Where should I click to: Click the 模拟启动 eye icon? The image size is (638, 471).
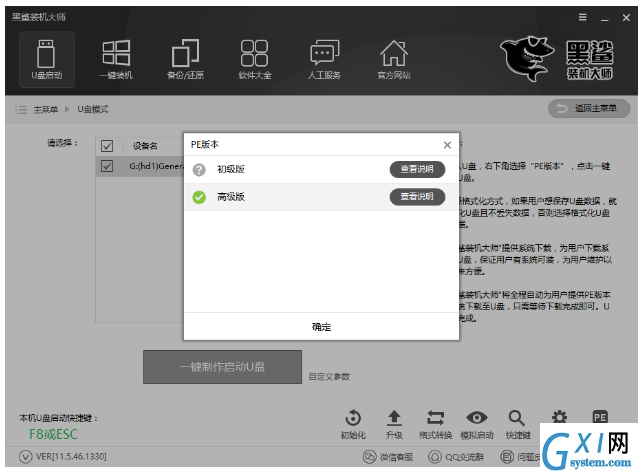point(477,424)
